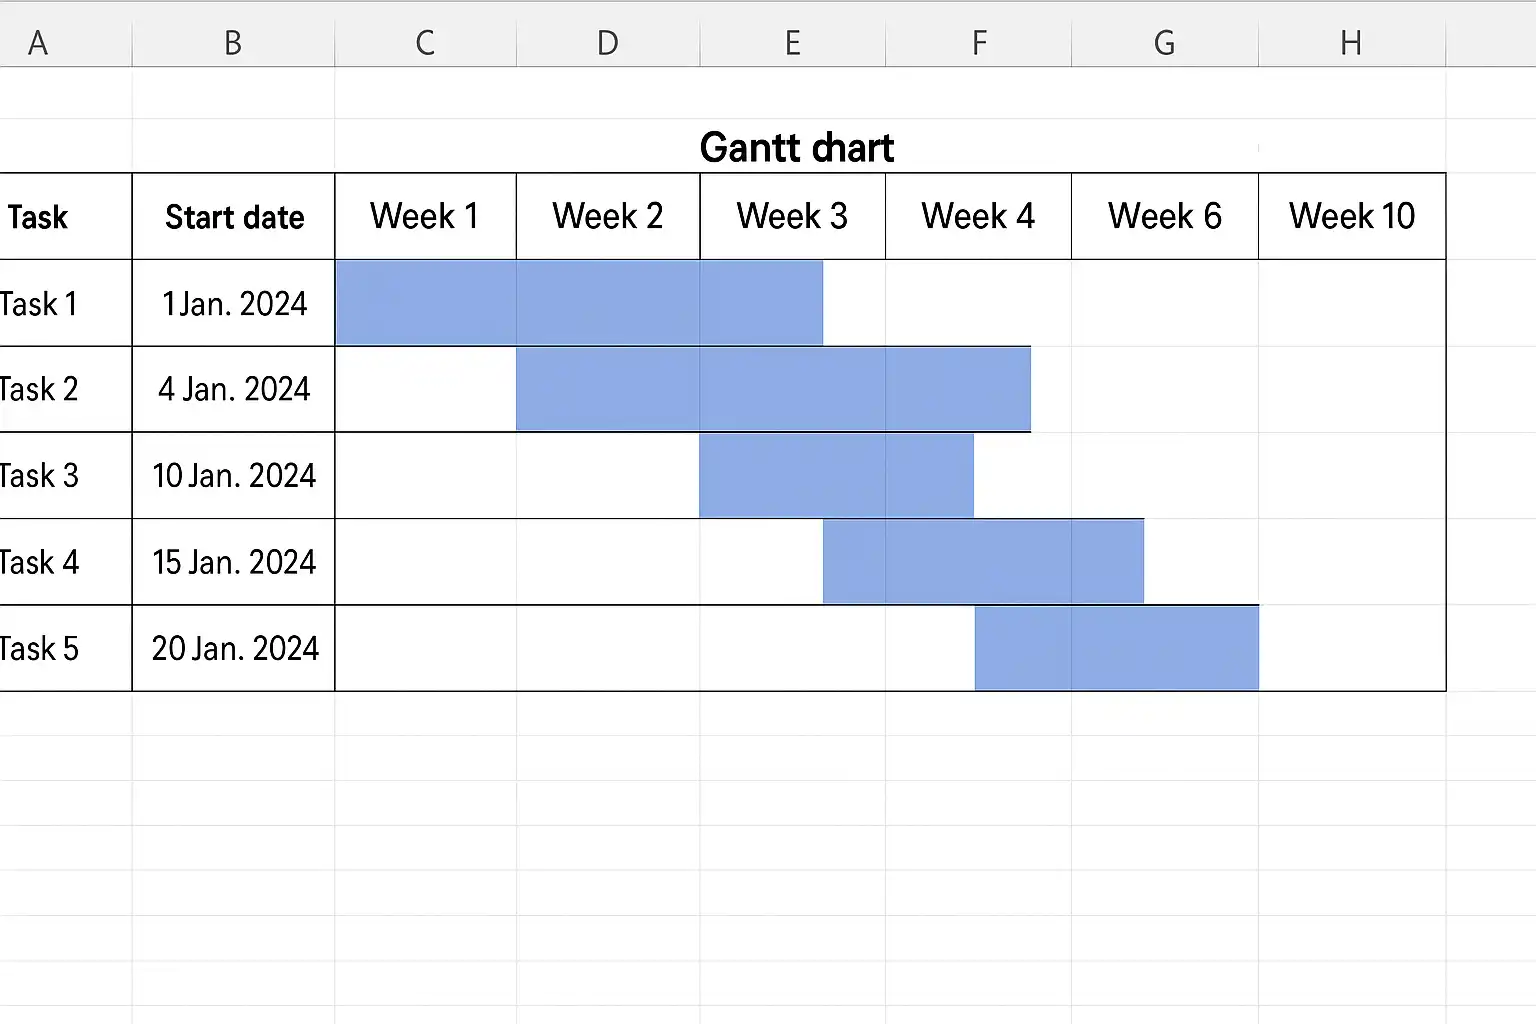Select column A header
Image resolution: width=1536 pixels, height=1024 pixels.
point(40,43)
